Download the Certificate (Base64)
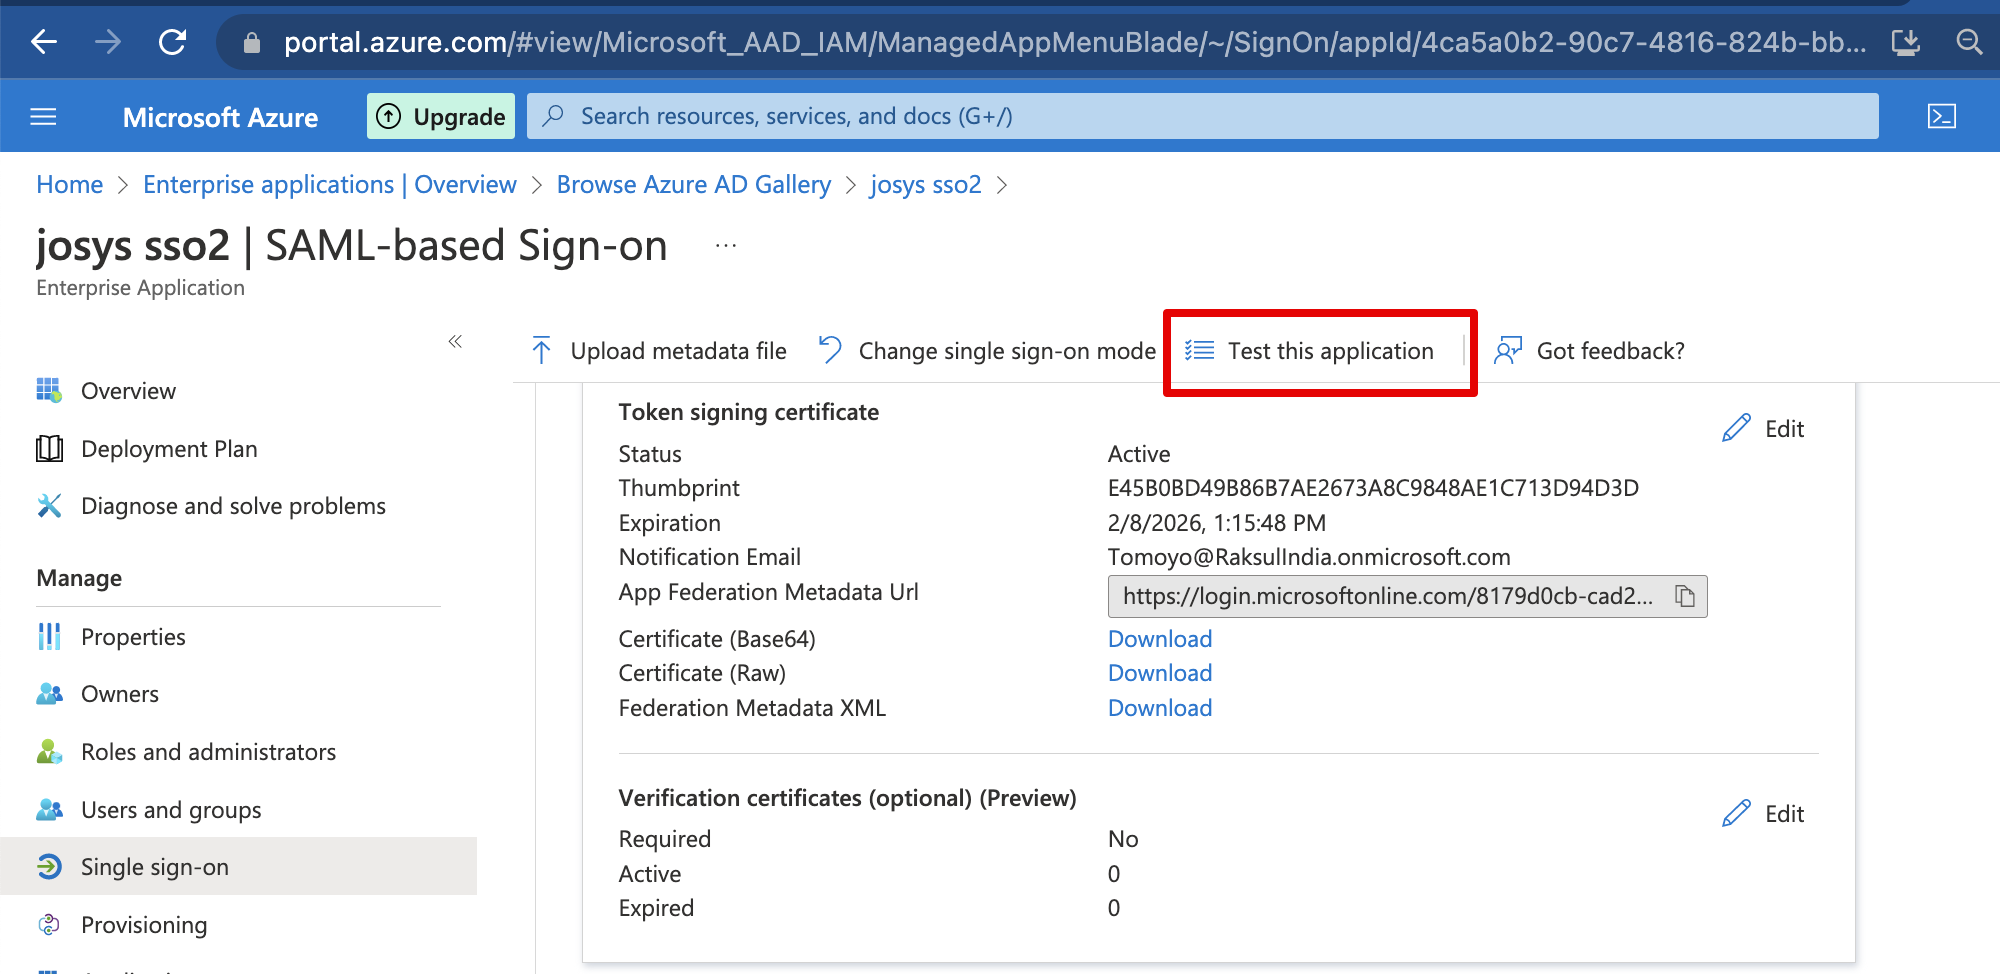Image resolution: width=2000 pixels, height=974 pixels. pyautogui.click(x=1159, y=639)
